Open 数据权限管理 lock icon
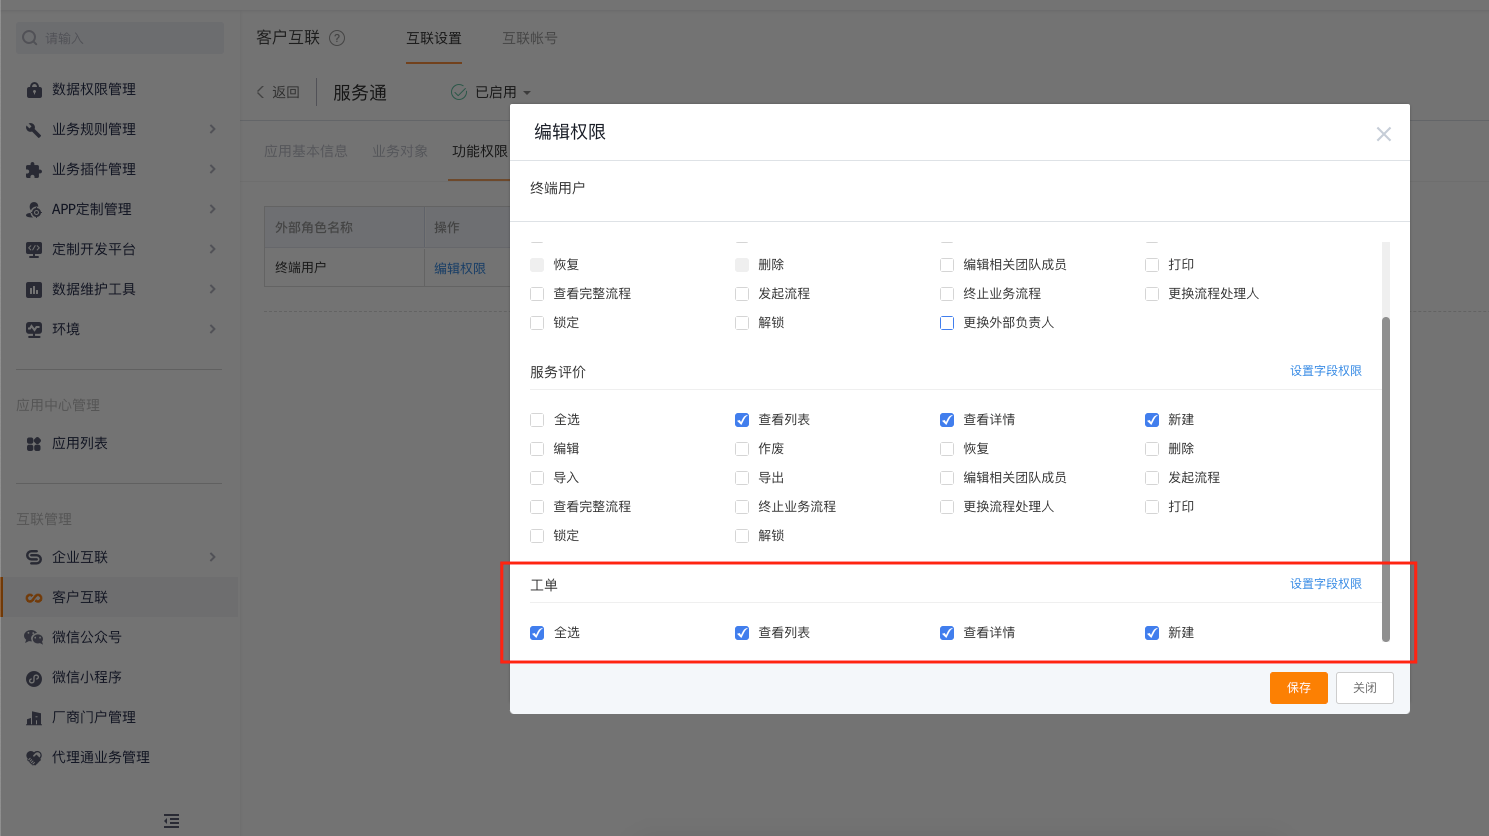Viewport: 1489px width, 836px height. coord(34,89)
